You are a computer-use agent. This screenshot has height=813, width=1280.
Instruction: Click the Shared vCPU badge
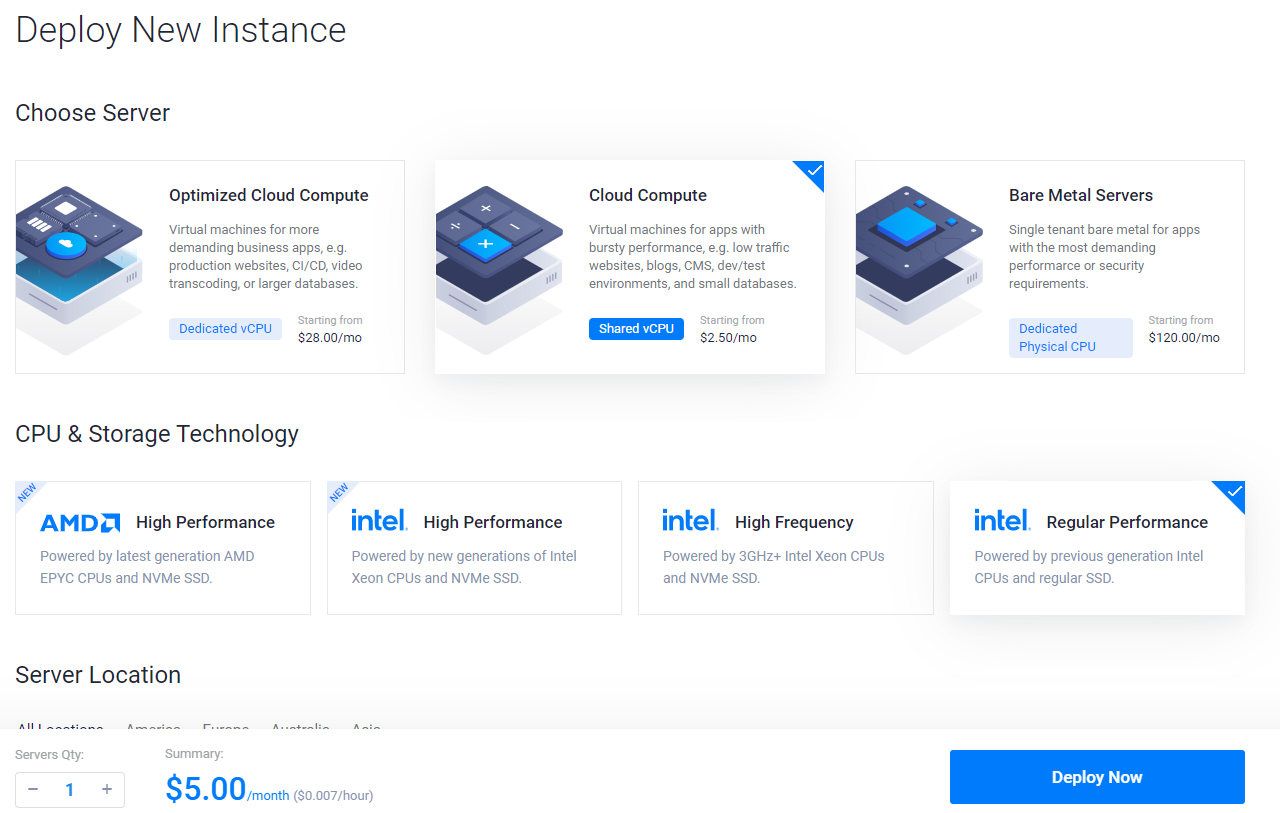(x=636, y=329)
